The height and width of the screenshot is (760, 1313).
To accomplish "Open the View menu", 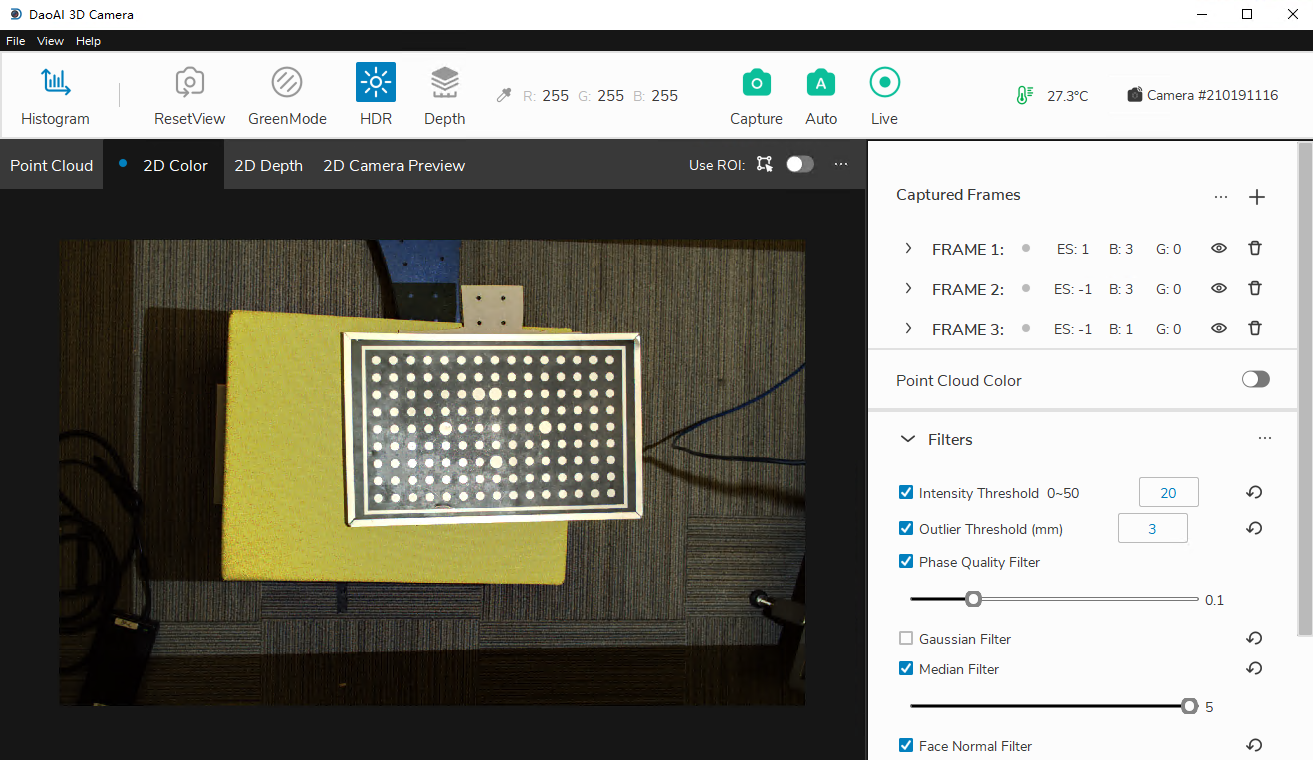I will pyautogui.click(x=50, y=41).
